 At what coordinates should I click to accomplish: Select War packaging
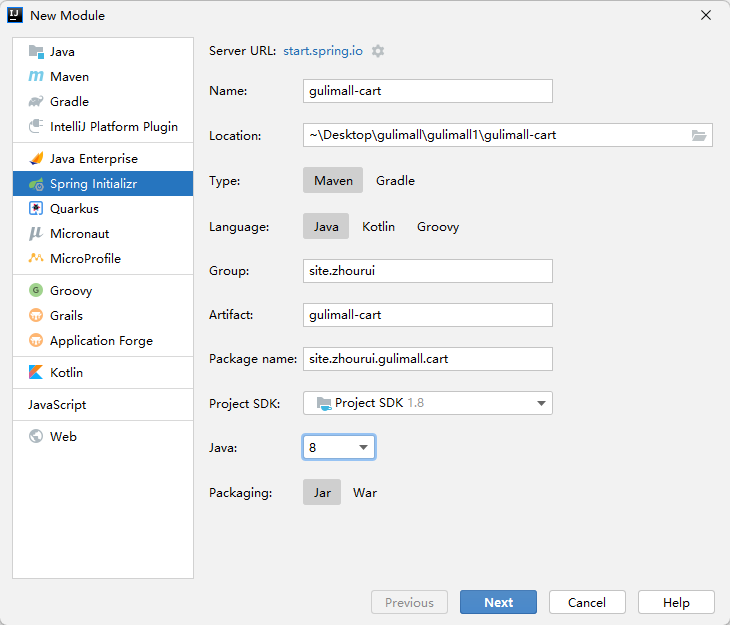365,492
